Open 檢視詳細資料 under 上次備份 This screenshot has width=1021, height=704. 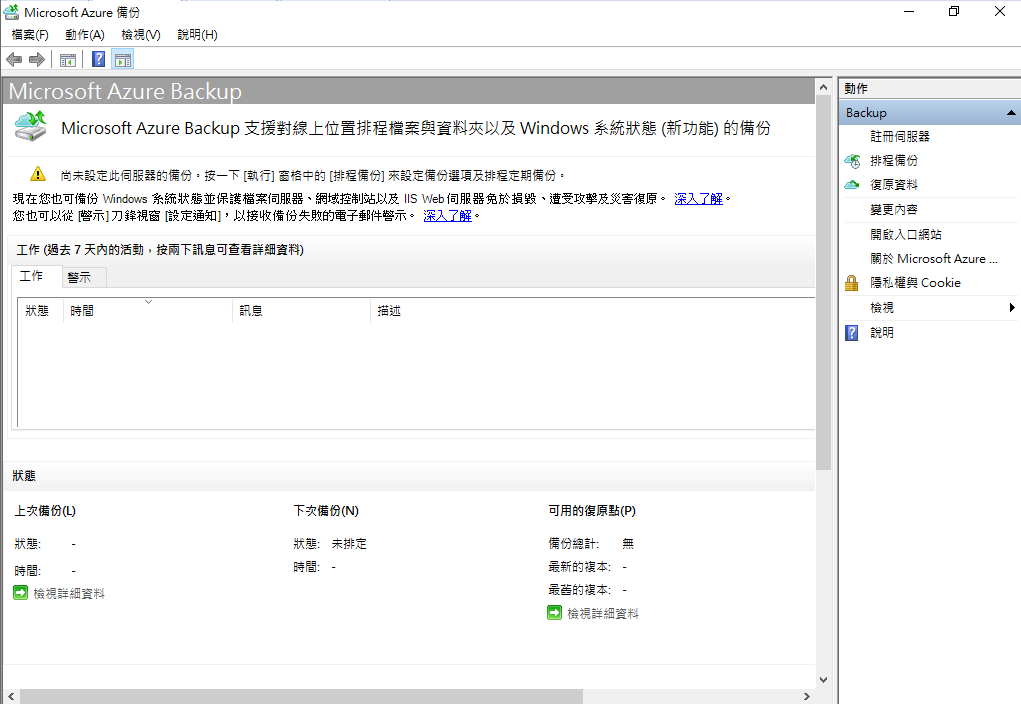[68, 593]
